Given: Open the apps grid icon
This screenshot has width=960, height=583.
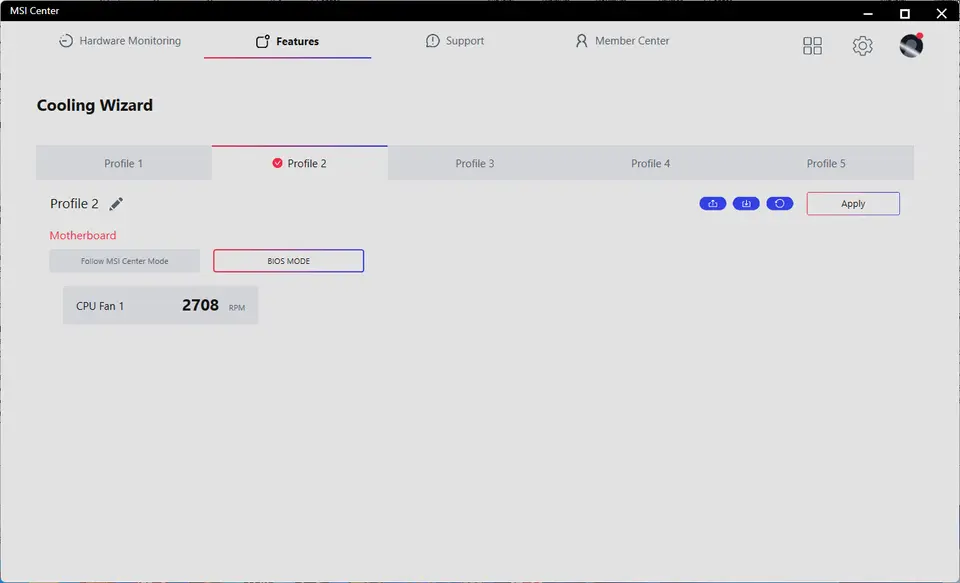Looking at the screenshot, I should coord(812,45).
